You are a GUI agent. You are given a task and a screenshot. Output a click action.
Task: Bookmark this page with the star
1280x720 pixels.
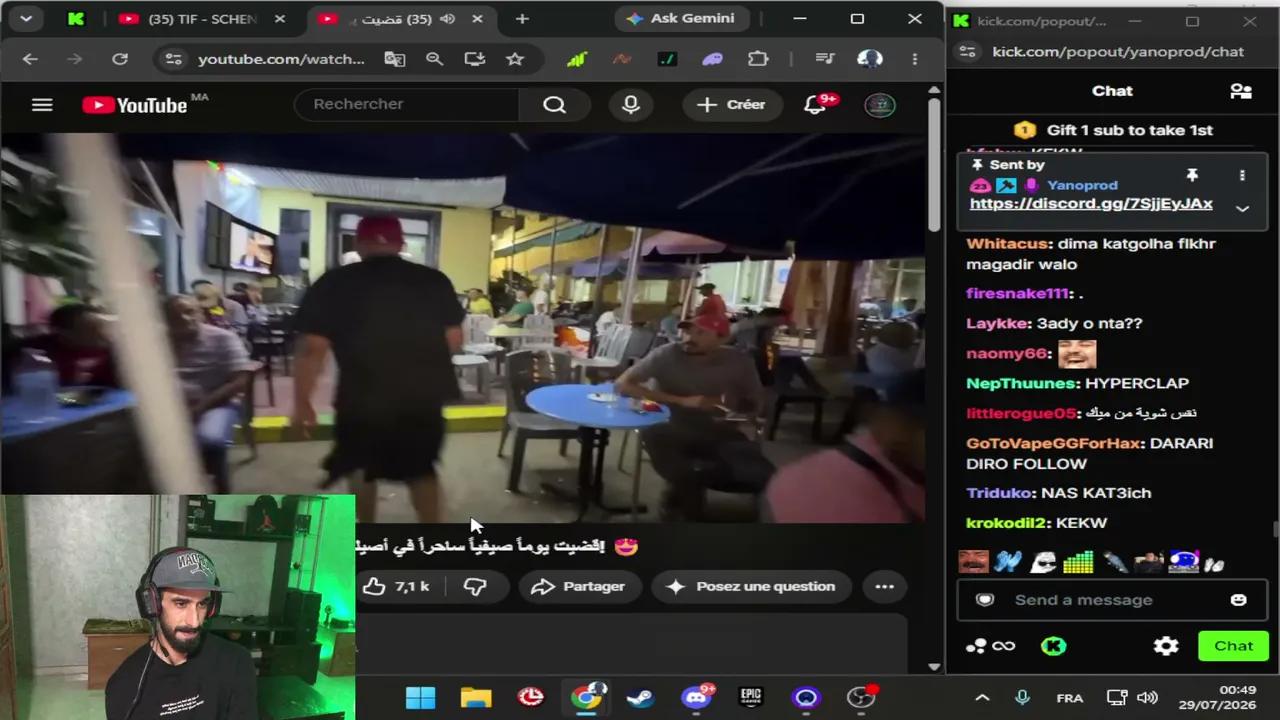point(515,59)
